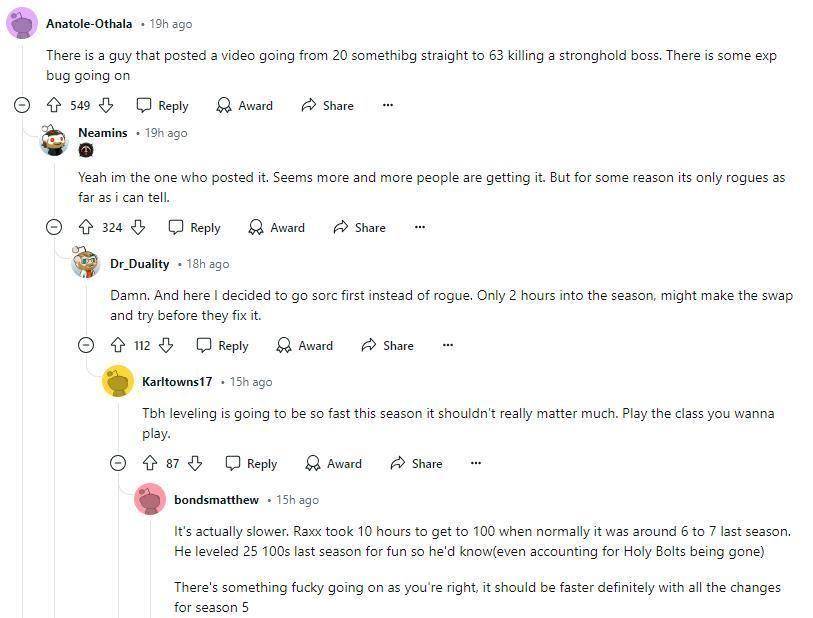
Task: Open more options on Karltowns17's comment
Action: (x=476, y=463)
